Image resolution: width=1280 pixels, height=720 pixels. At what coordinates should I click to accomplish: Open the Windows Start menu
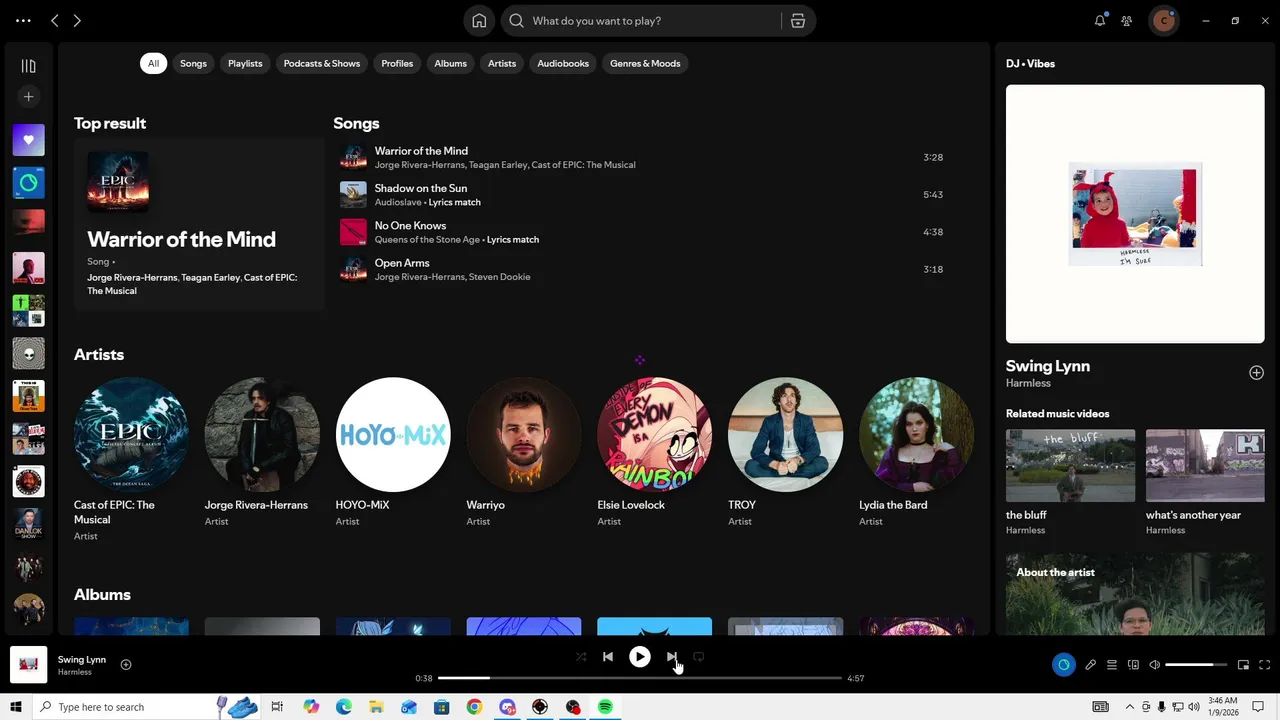[x=16, y=707]
